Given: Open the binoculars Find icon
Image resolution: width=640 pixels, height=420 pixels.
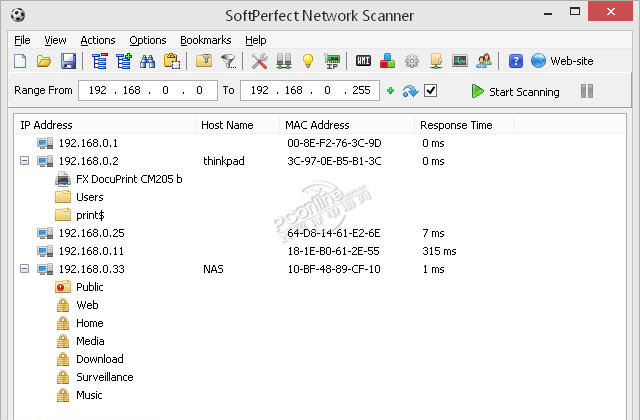Looking at the screenshot, I should (x=147, y=61).
